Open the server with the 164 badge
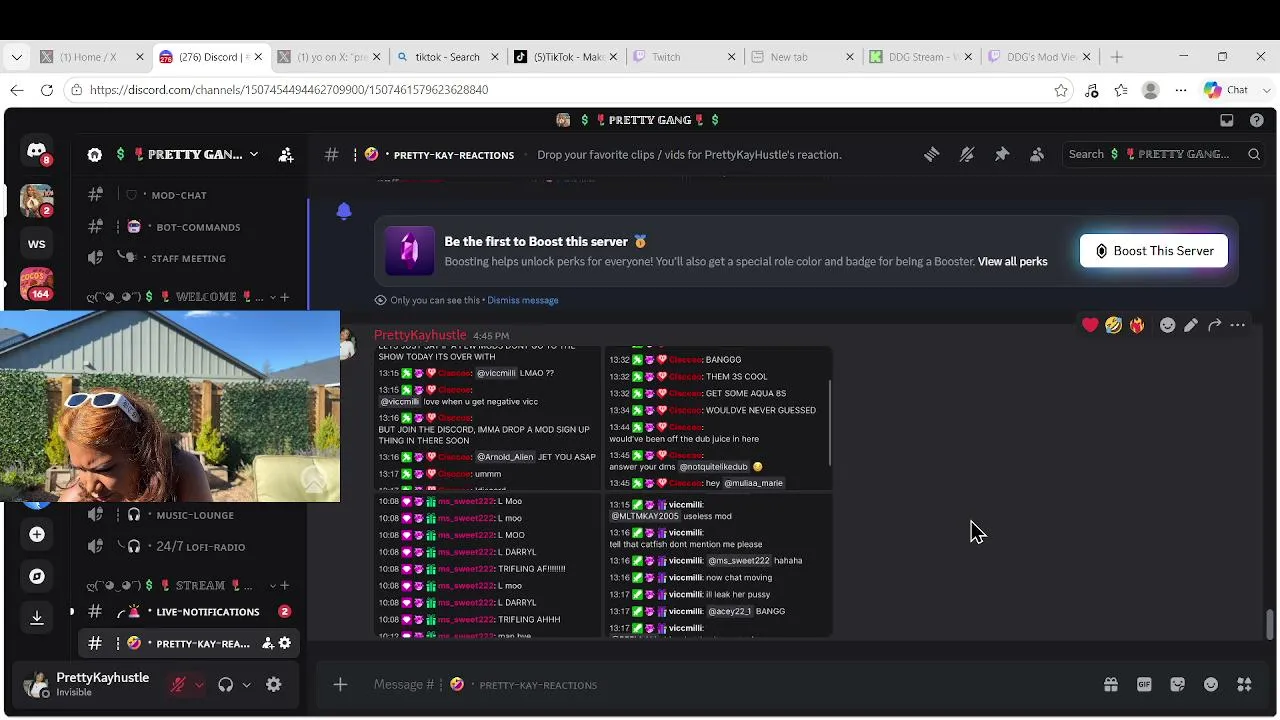The width and height of the screenshot is (1280, 720). (37, 285)
